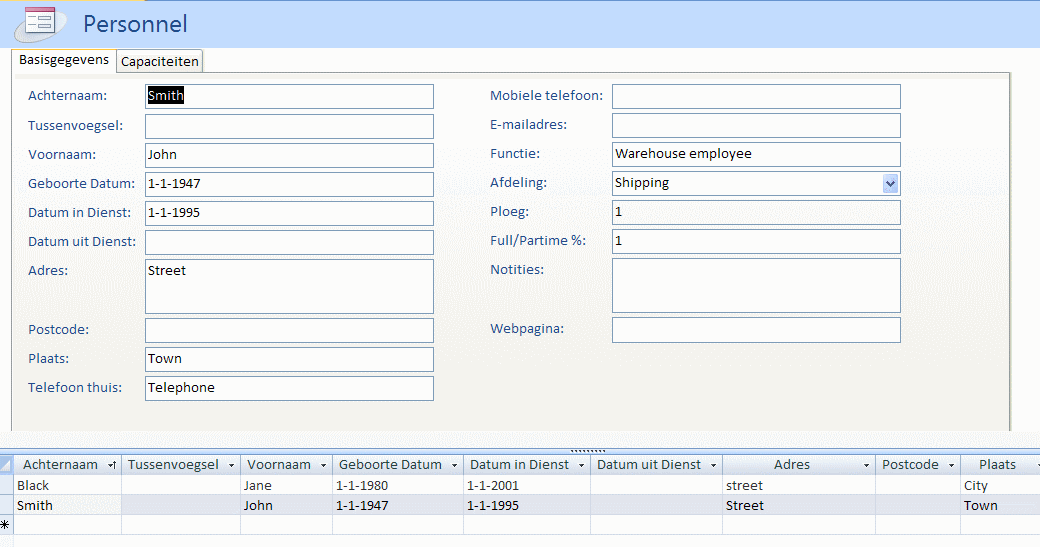The image size is (1040, 547).
Task: Expand the Adres column header dropdown
Action: pos(866,465)
